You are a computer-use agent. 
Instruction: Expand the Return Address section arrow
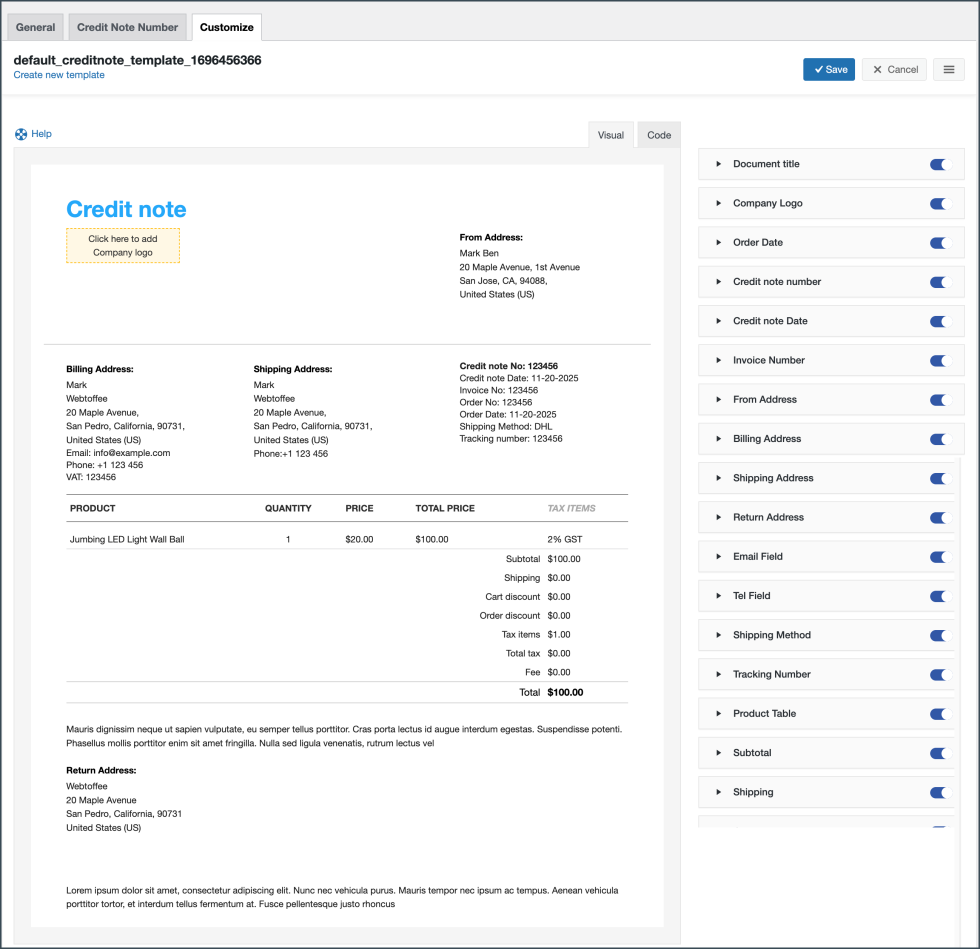click(719, 518)
